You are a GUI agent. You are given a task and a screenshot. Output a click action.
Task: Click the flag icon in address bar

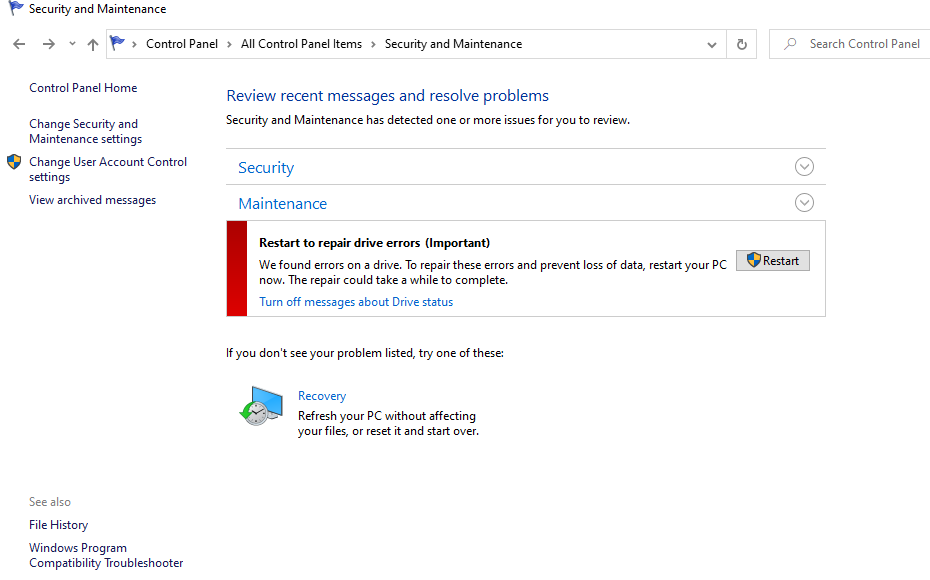(x=117, y=43)
